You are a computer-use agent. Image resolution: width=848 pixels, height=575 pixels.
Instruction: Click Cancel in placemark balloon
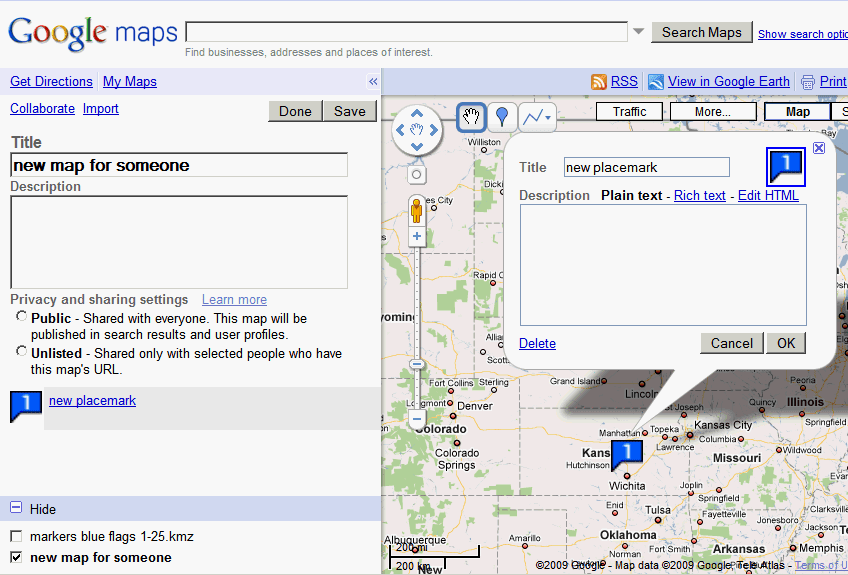tap(731, 343)
